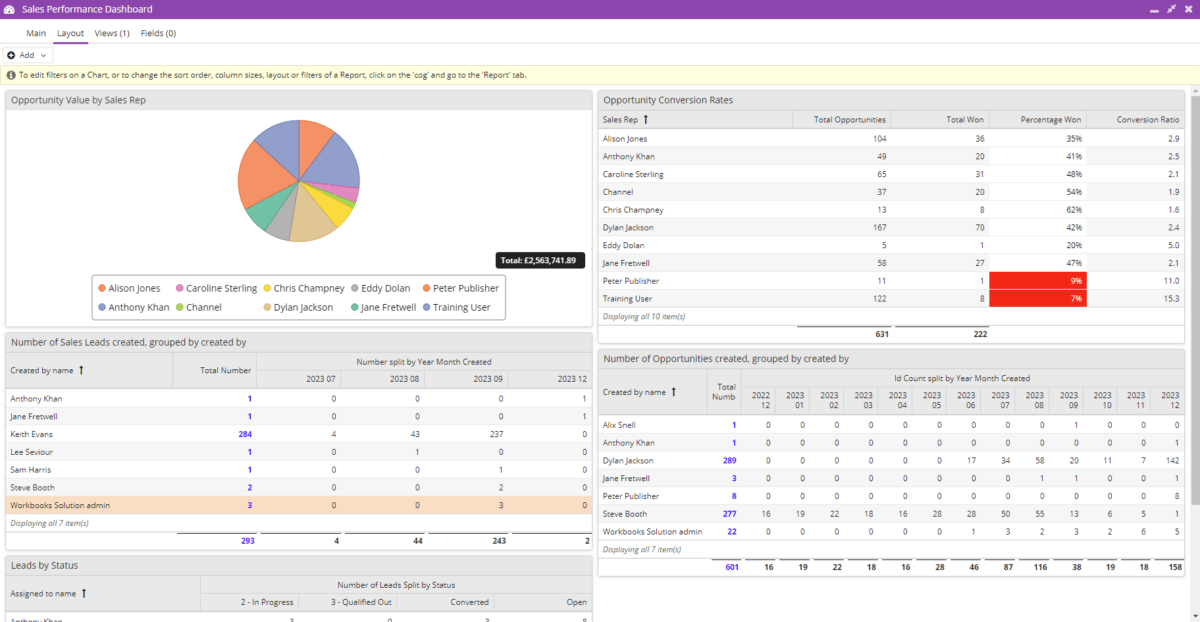Click Dylan Jackson's 289 opportunities total
The height and width of the screenshot is (622, 1200).
[730, 460]
